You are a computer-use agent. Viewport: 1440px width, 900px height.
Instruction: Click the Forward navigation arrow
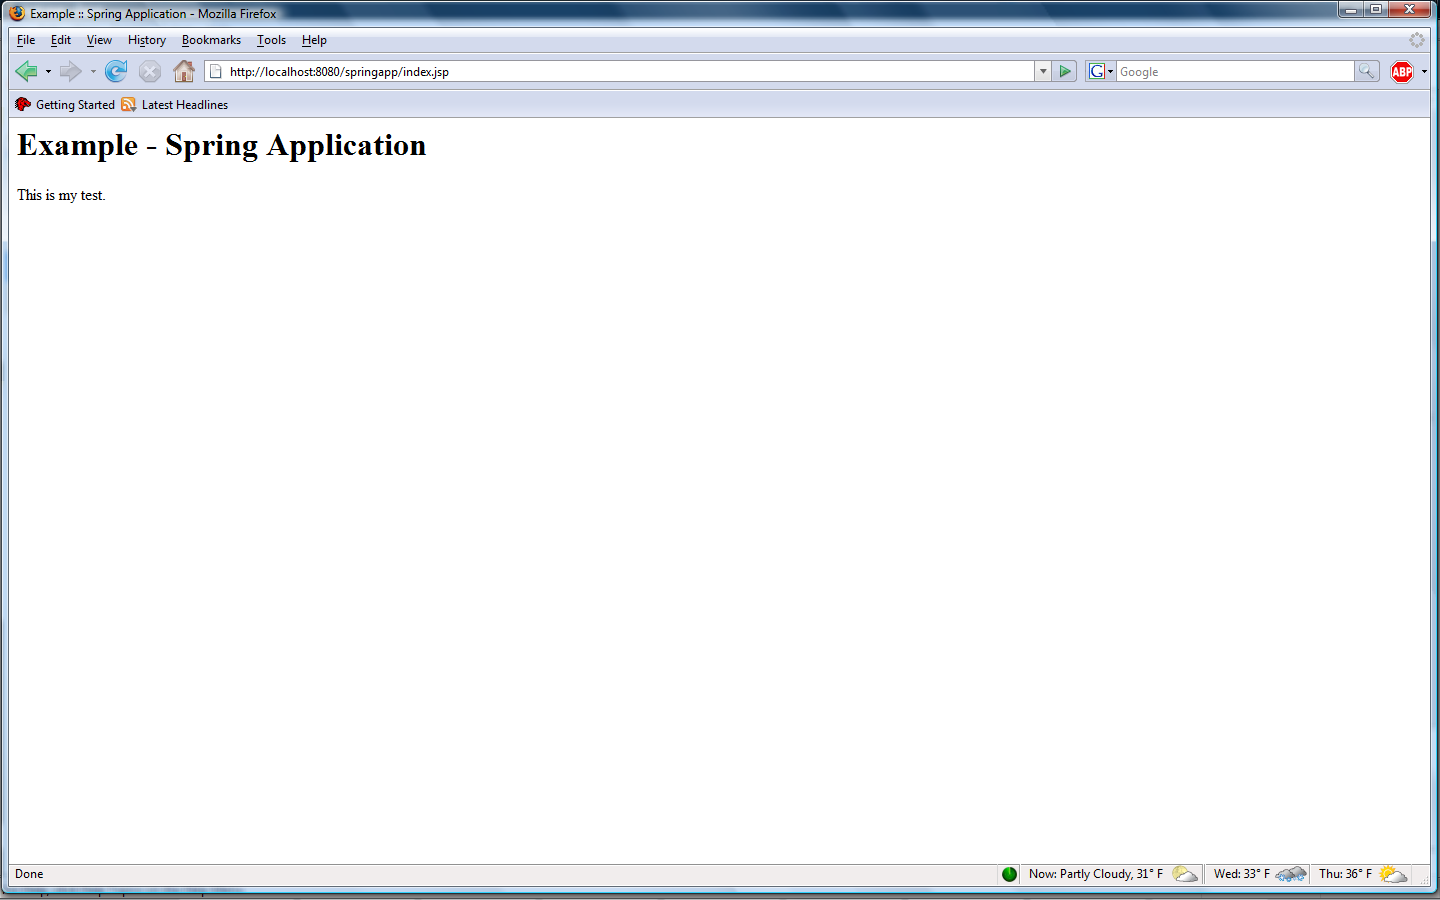[70, 71]
